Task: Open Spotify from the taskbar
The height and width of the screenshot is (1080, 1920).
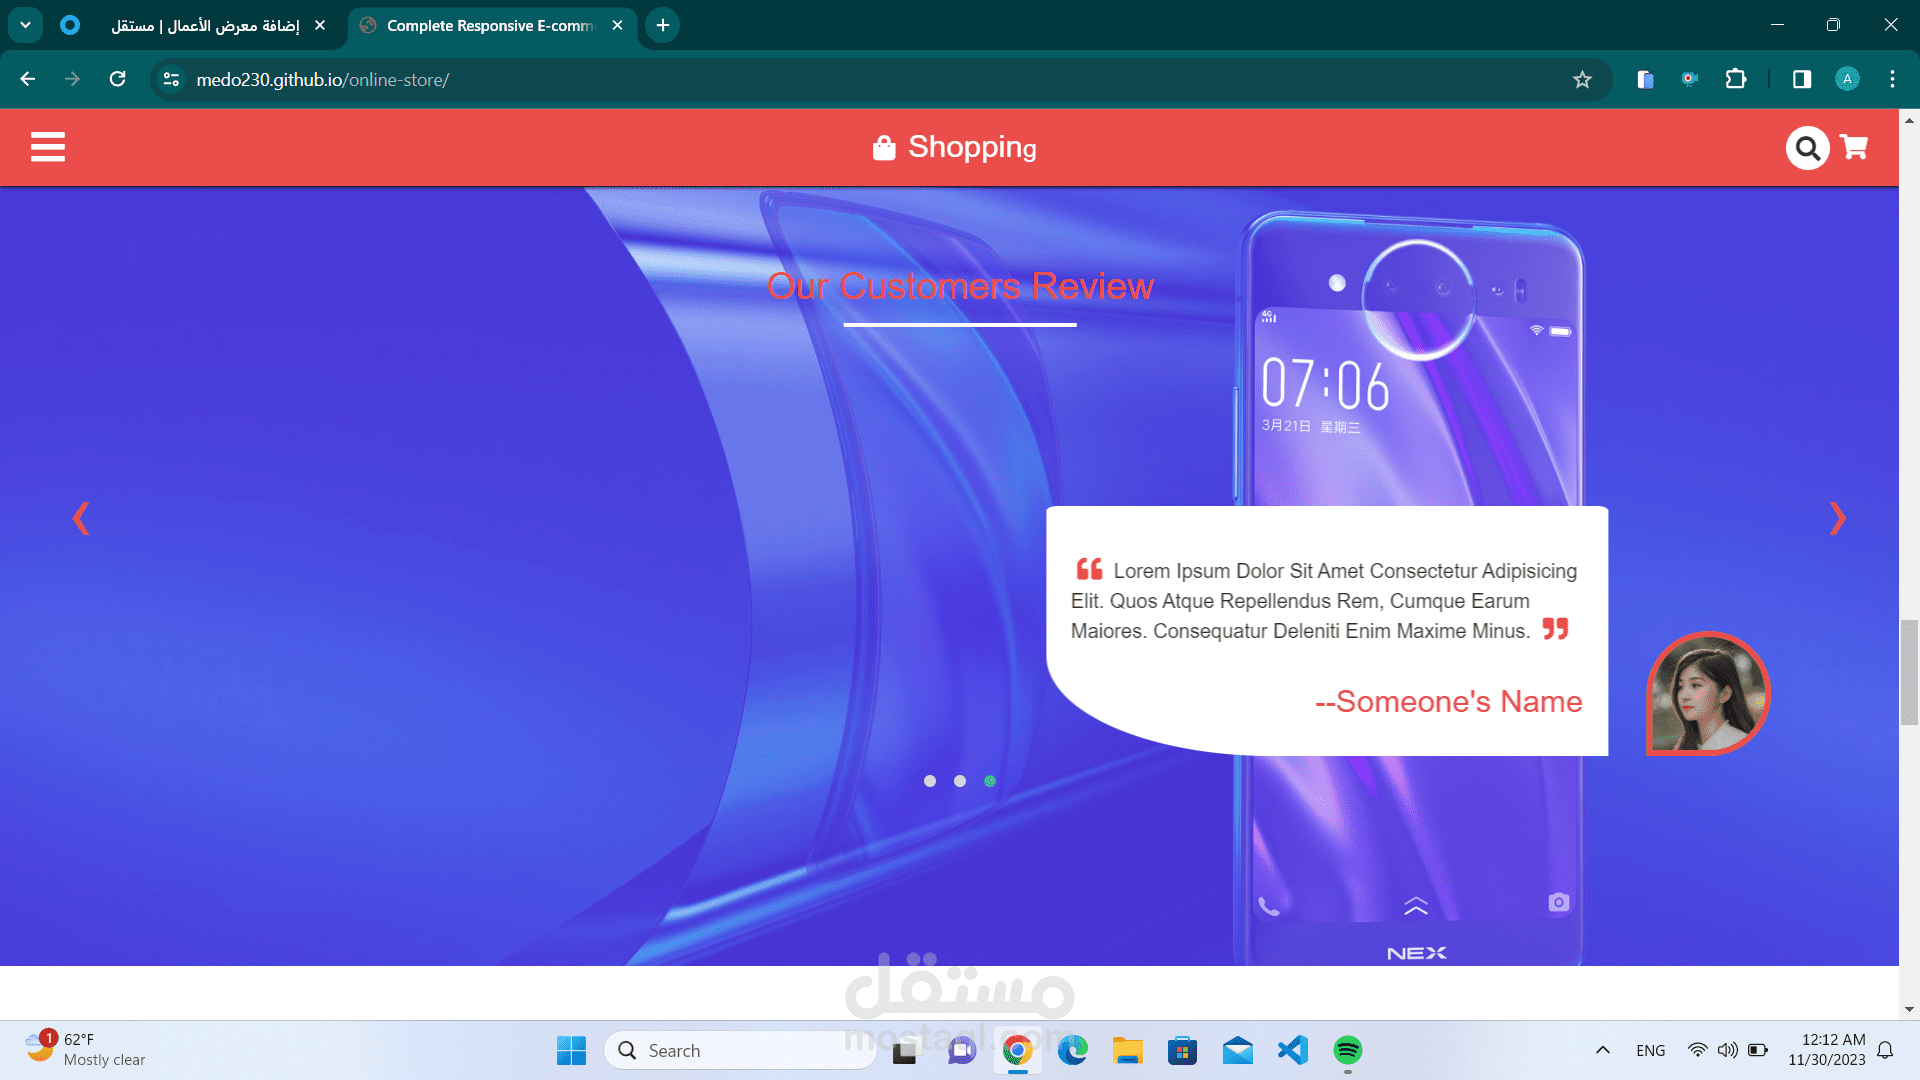Action: pyautogui.click(x=1347, y=1050)
